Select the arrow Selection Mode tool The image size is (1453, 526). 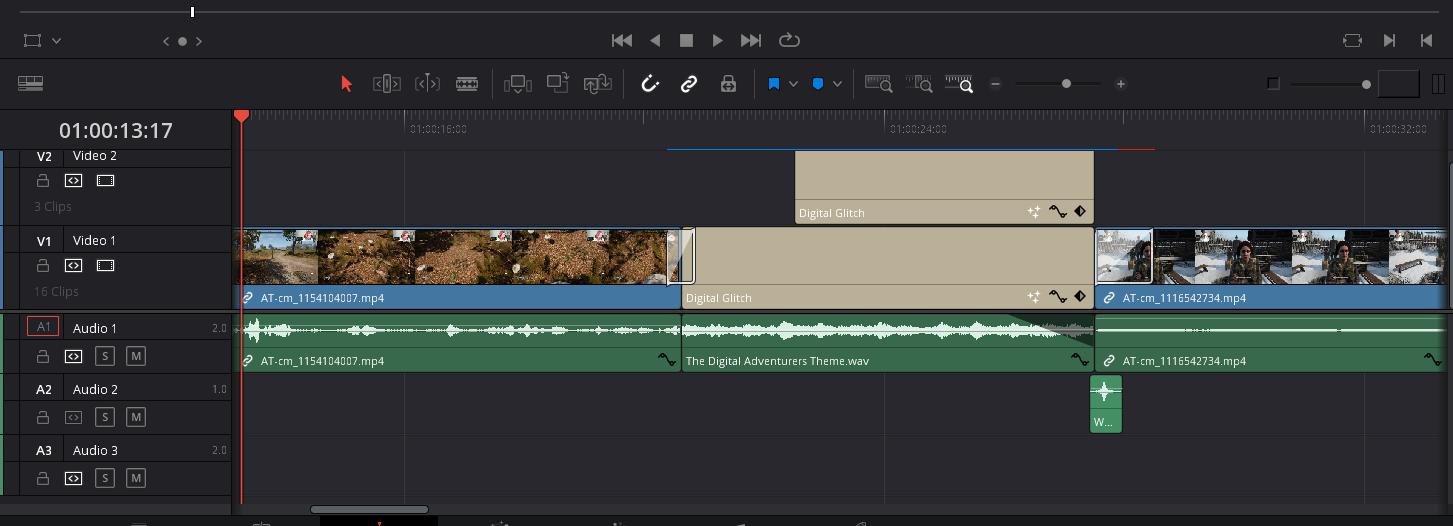(347, 84)
